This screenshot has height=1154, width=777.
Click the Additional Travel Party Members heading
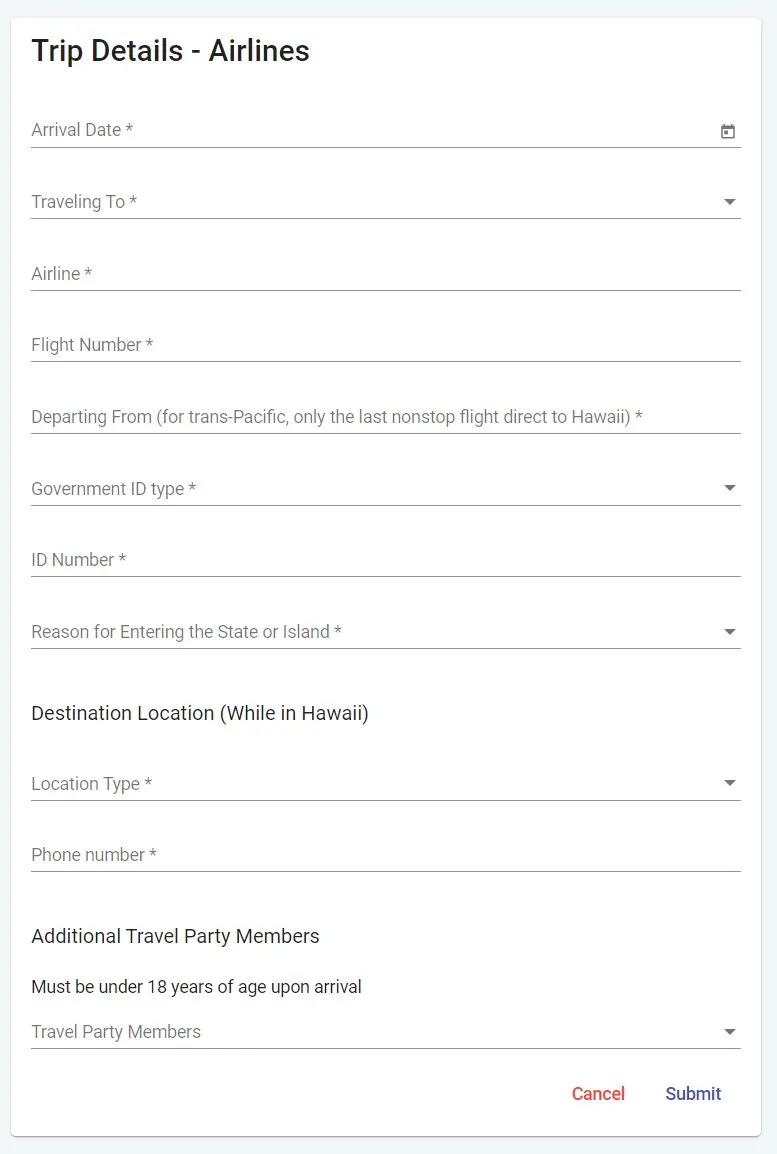(175, 937)
